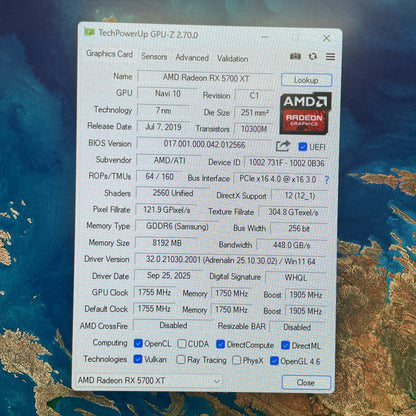The image size is (416, 416).
Task: Click the Texture Fillrate value 304.8 GTexel/s
Action: tap(293, 212)
